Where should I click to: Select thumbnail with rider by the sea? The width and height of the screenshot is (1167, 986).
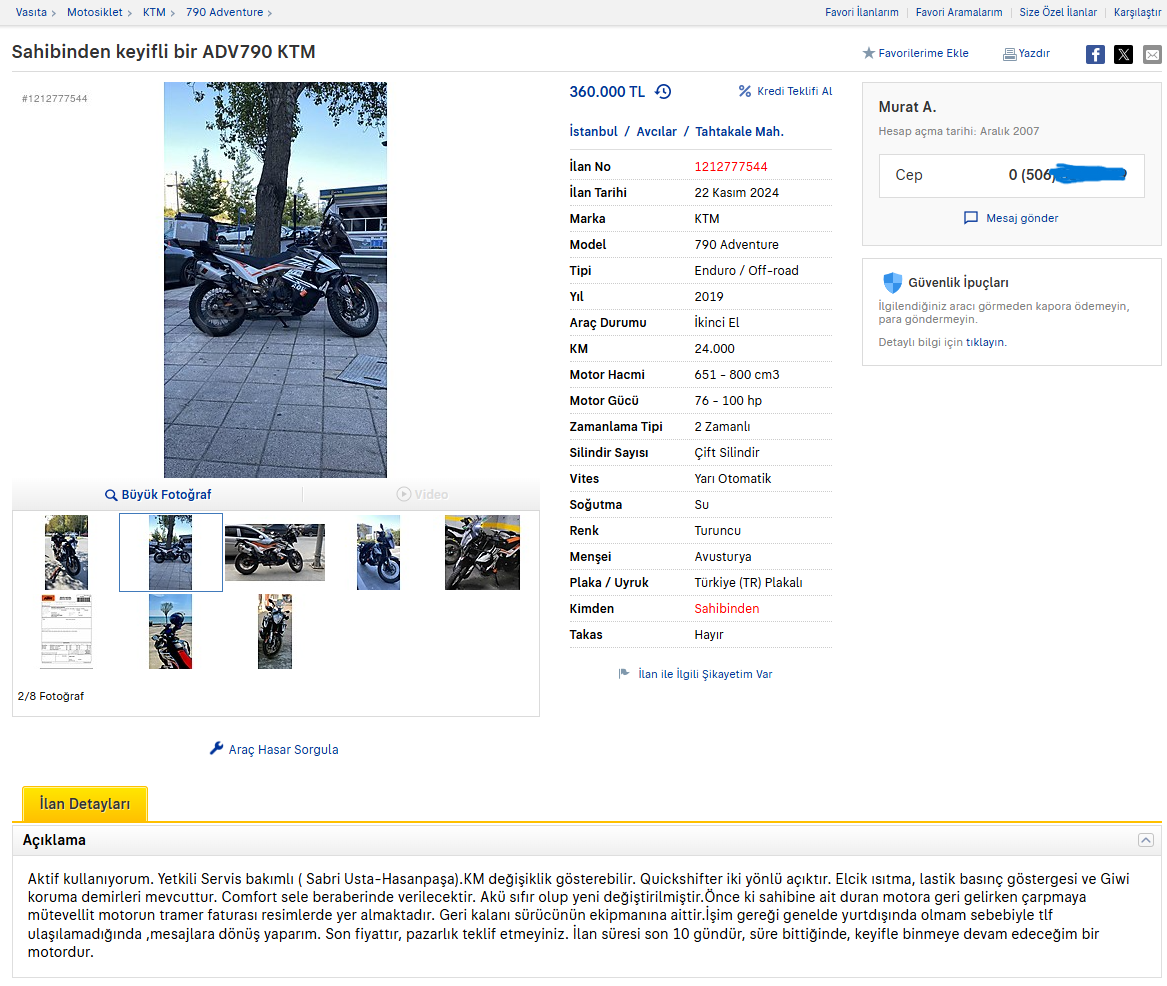point(170,631)
